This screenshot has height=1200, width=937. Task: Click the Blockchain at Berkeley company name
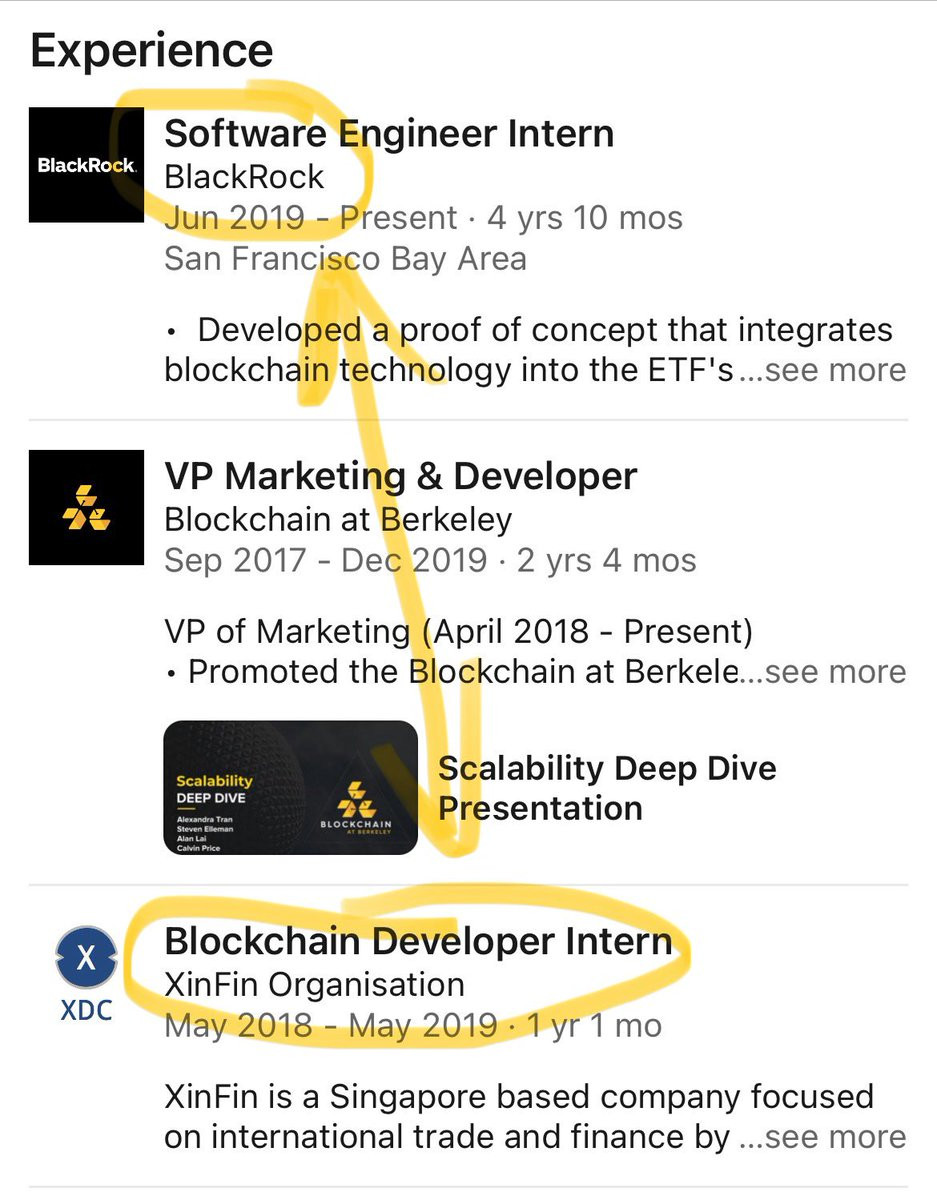[x=338, y=520]
